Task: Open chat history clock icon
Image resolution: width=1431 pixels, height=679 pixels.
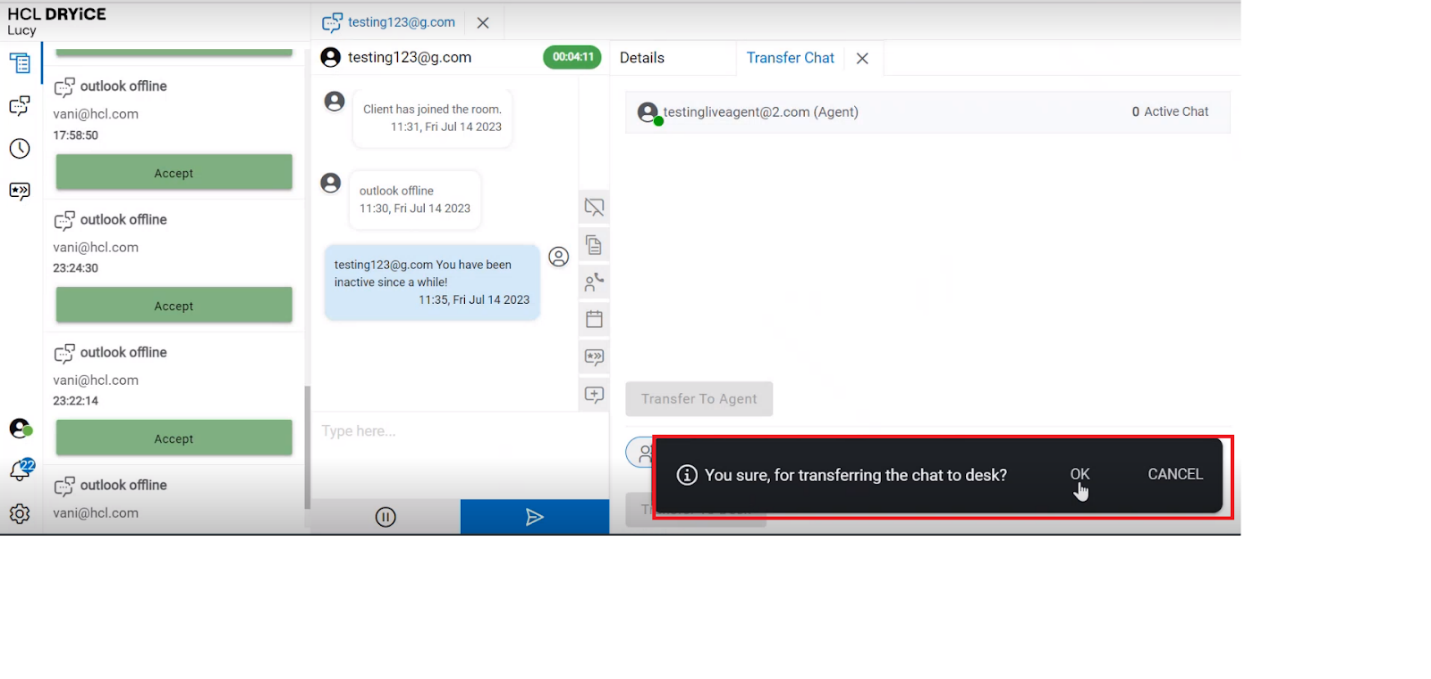Action: click(20, 148)
